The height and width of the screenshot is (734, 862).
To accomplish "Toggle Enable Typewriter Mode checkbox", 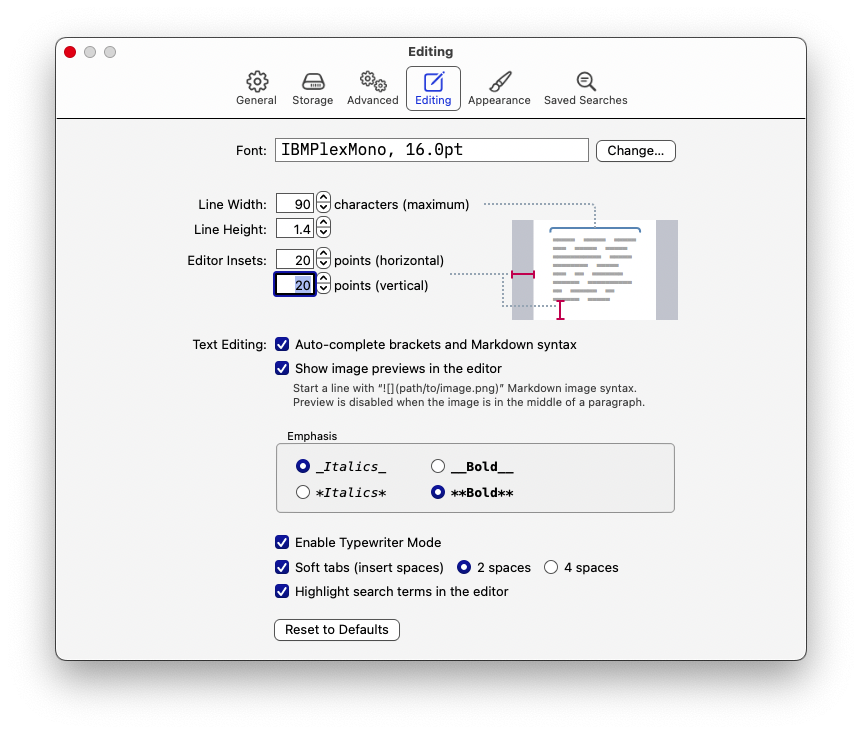I will (282, 542).
